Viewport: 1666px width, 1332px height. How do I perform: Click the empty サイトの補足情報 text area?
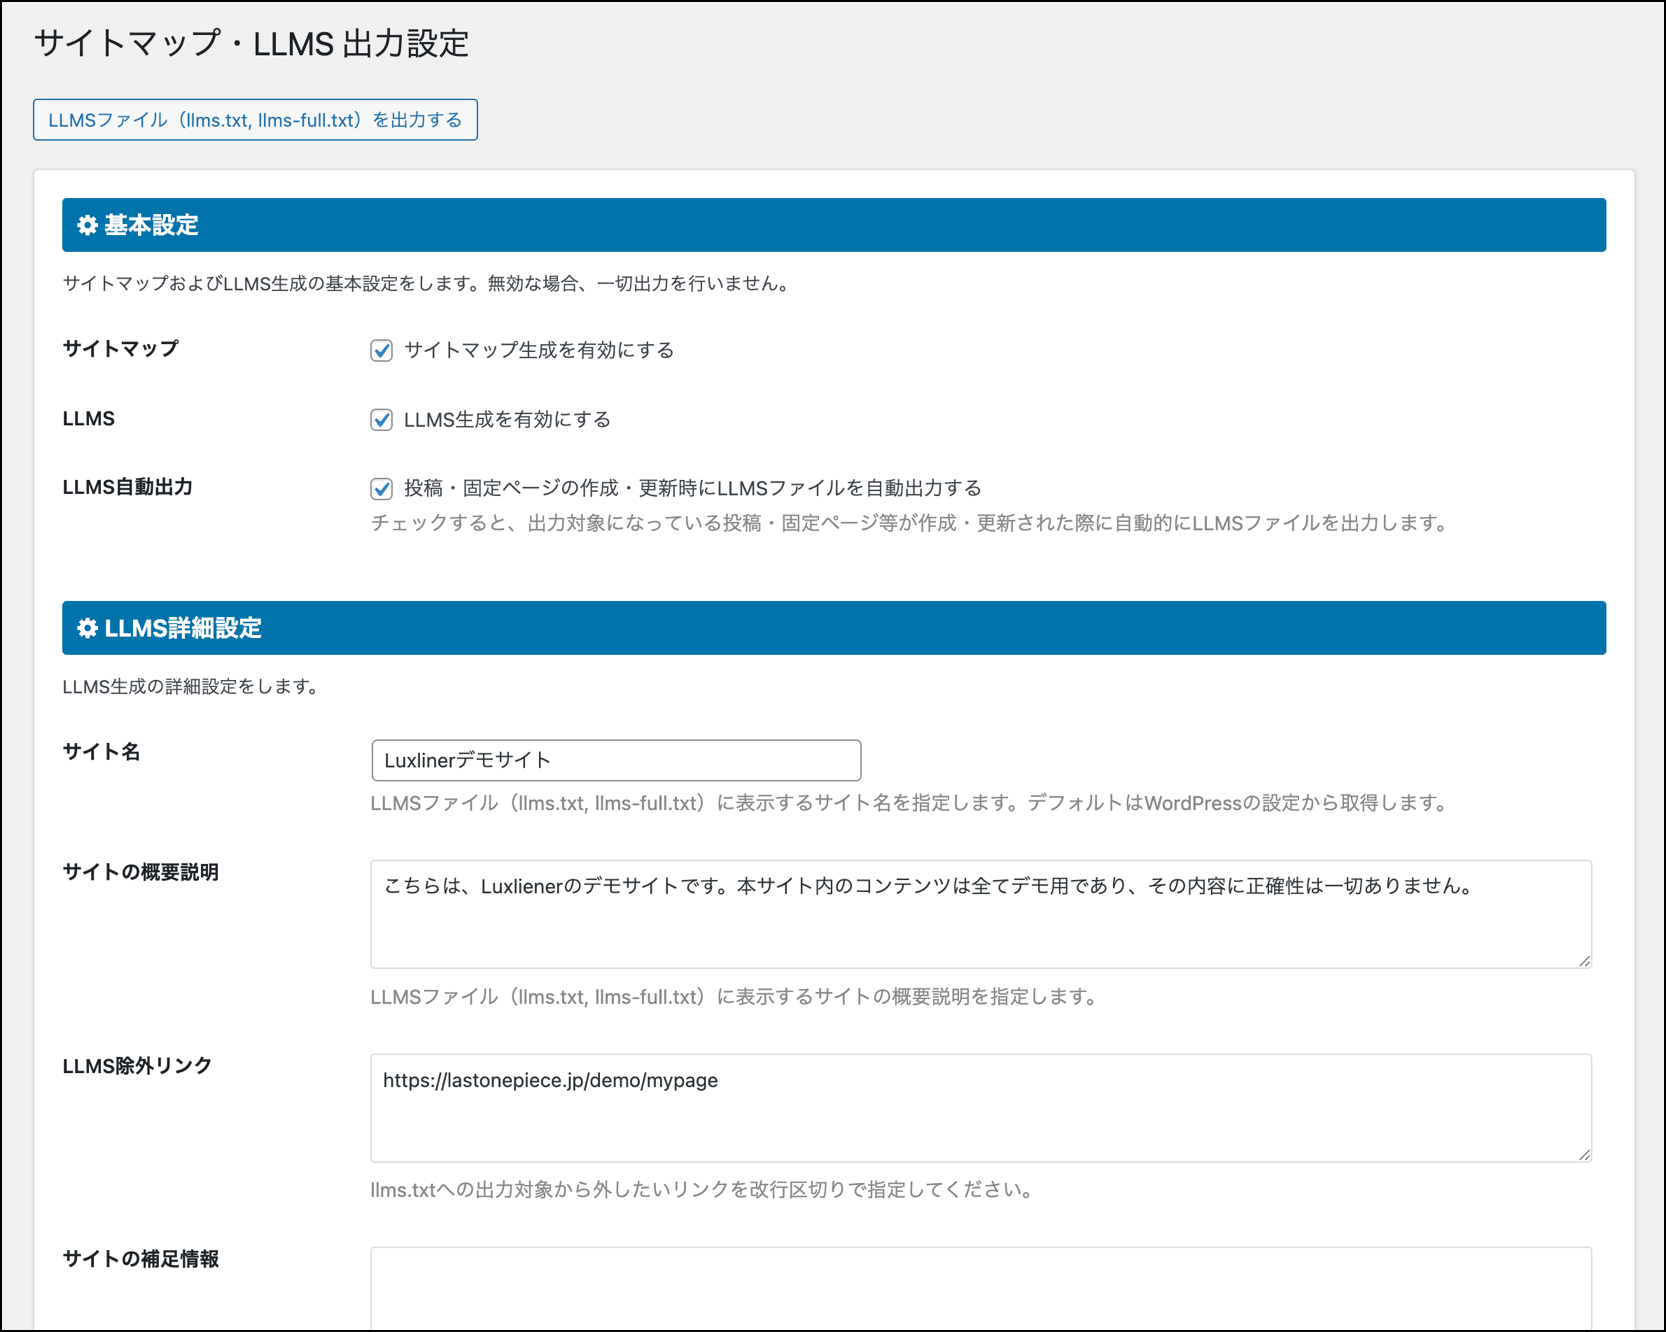(x=980, y=1288)
